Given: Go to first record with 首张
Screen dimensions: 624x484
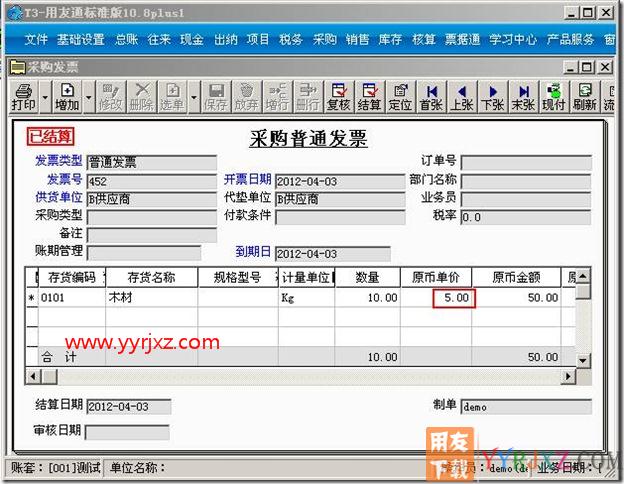Looking at the screenshot, I should coord(431,97).
